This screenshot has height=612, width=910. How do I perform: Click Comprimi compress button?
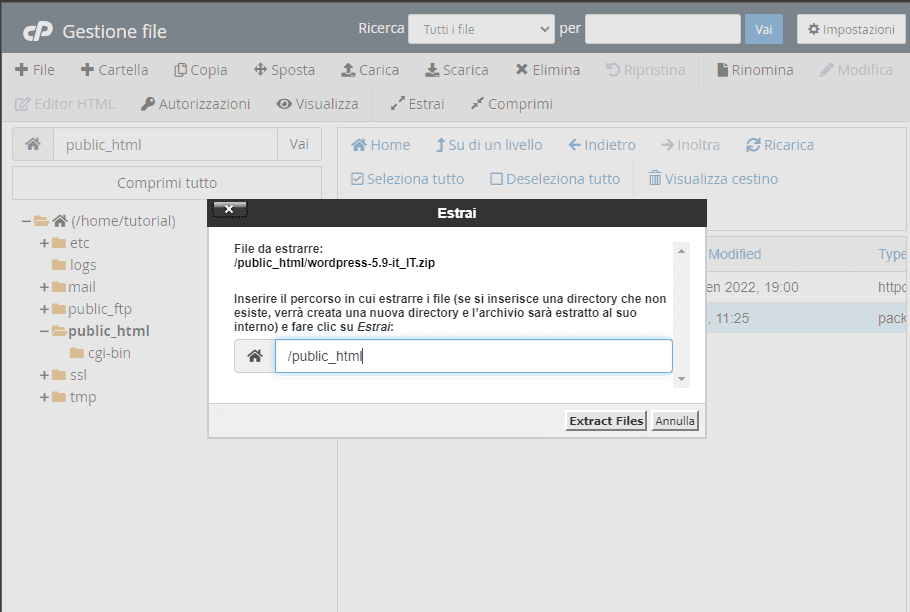point(512,104)
